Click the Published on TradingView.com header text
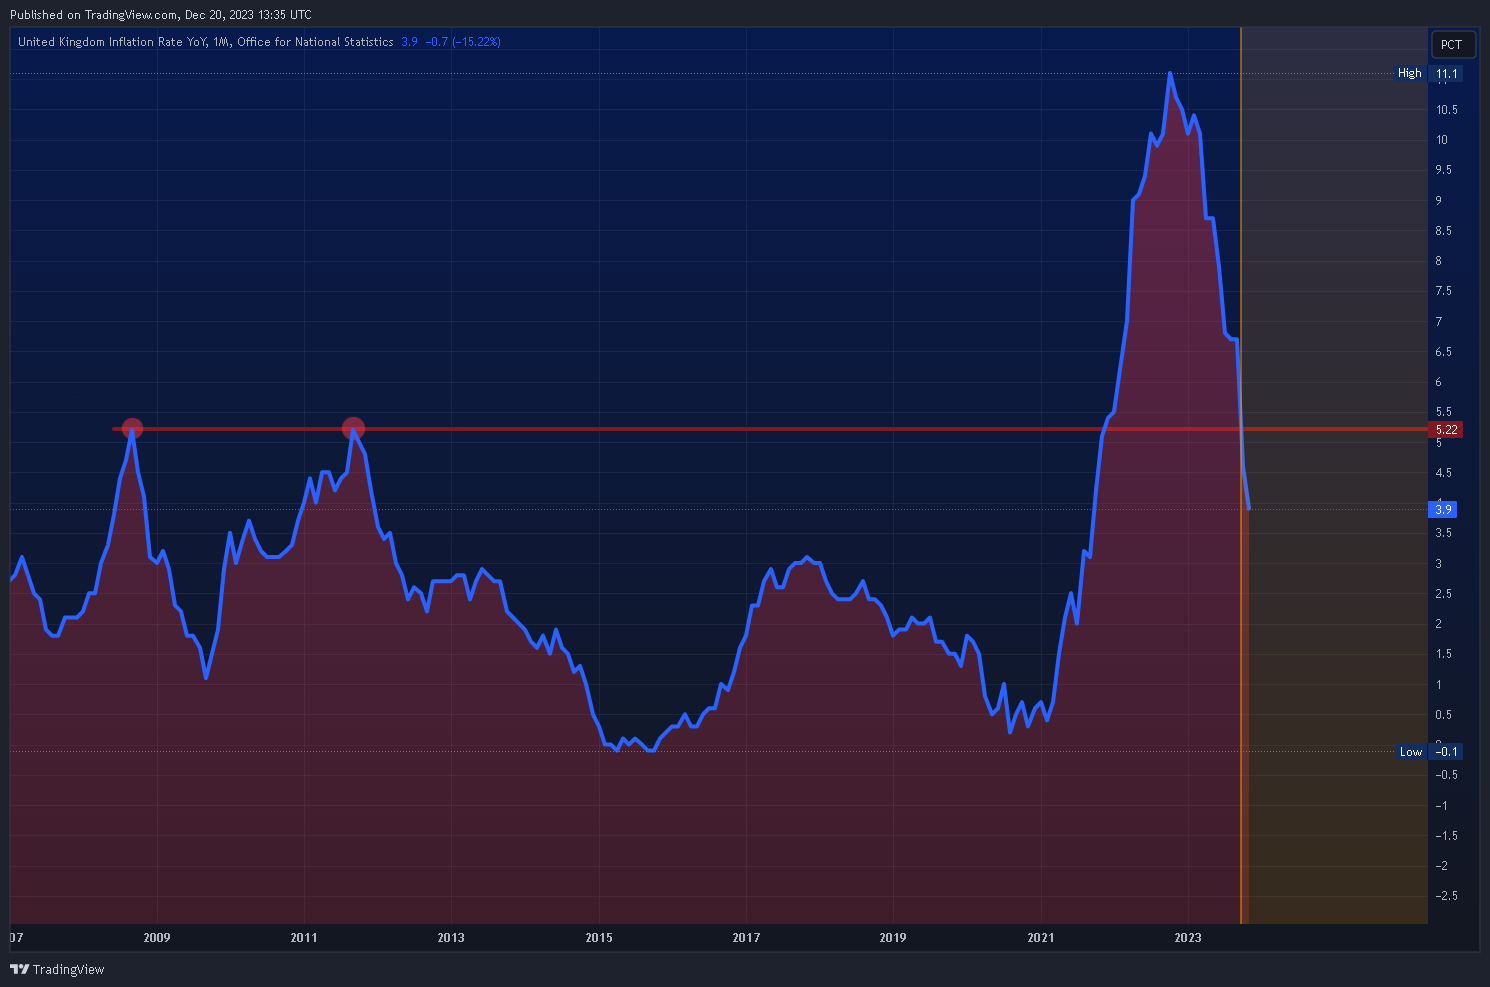This screenshot has height=987, width=1490. point(161,15)
